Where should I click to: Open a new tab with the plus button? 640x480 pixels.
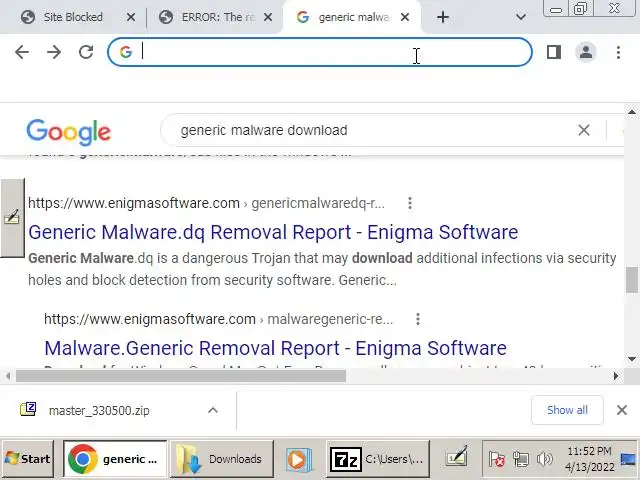pos(443,17)
